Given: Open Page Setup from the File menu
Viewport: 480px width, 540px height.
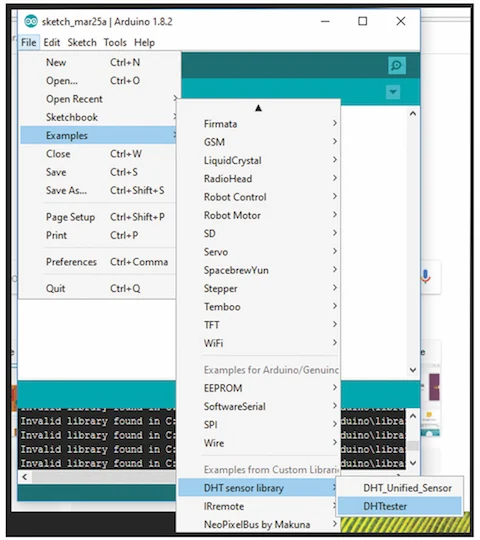Looking at the screenshot, I should [x=98, y=217].
